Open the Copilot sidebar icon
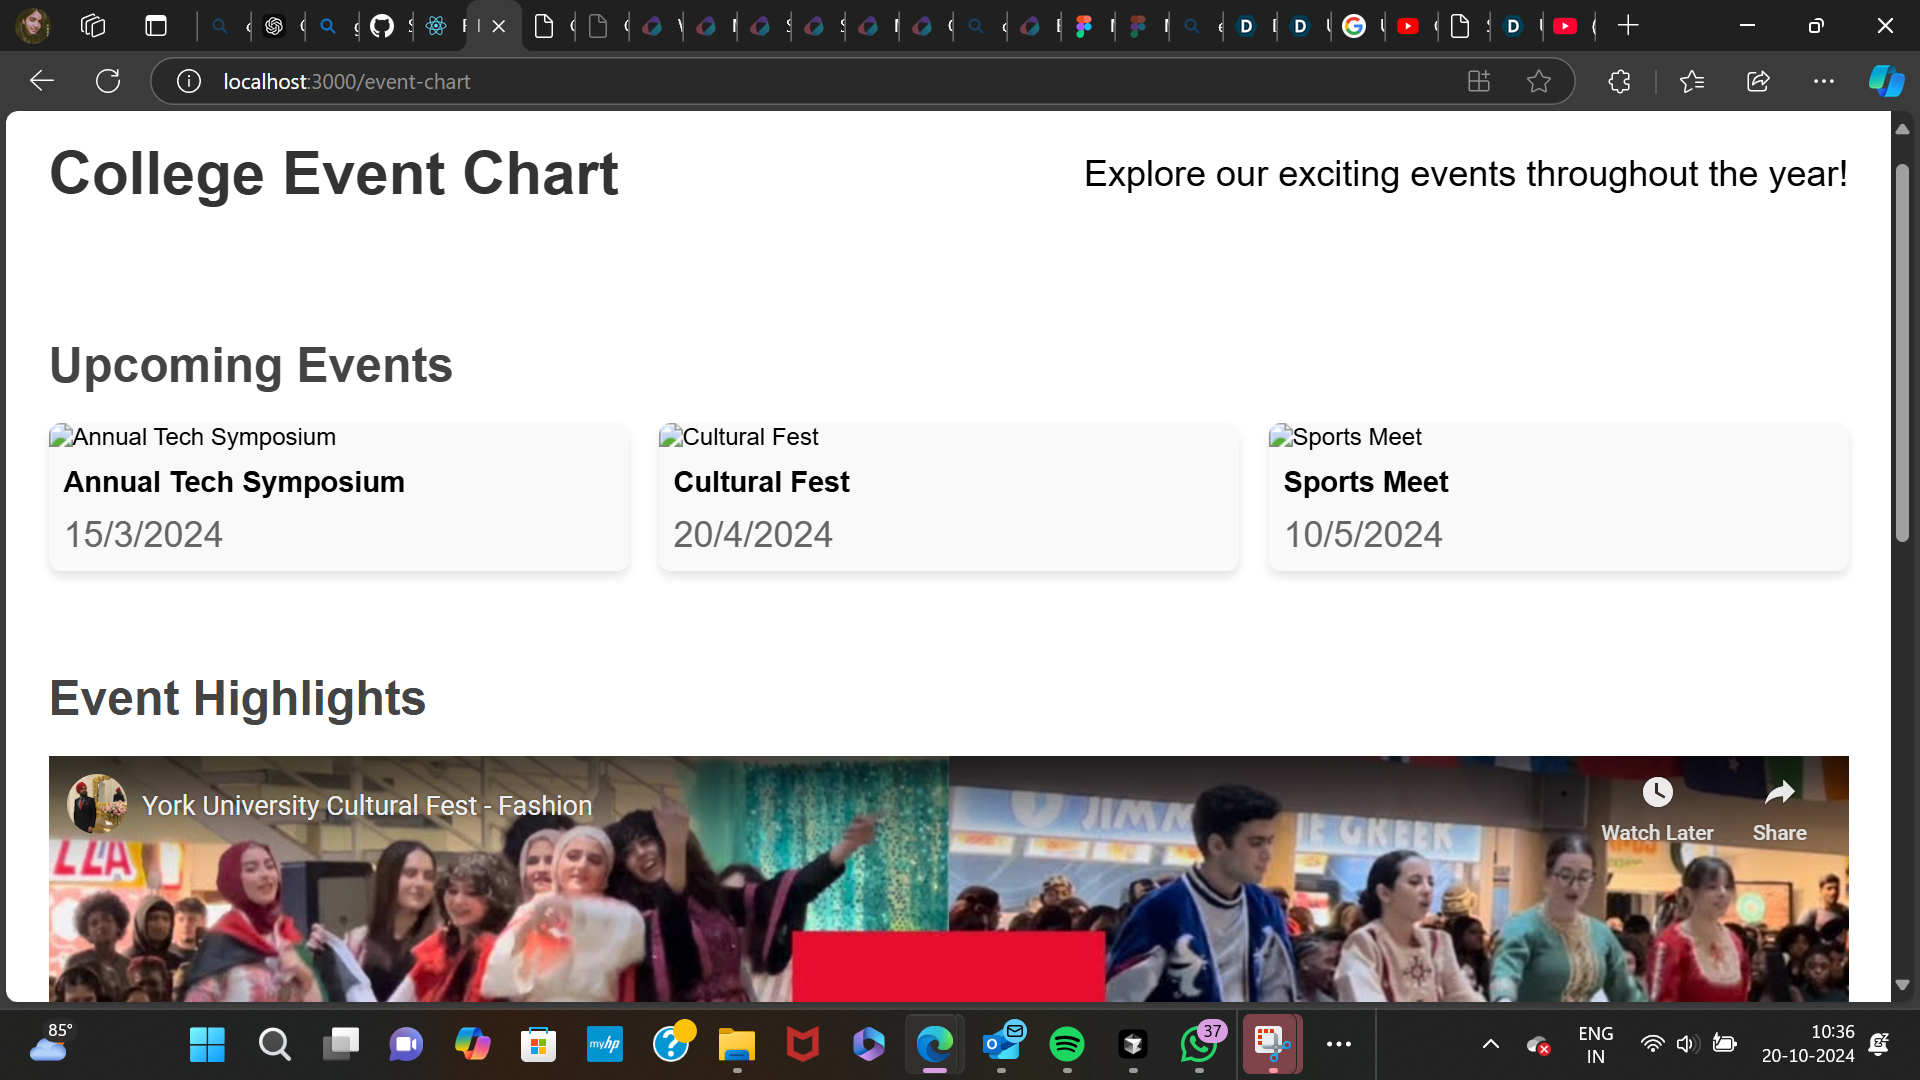Screen dimensions: 1920x1080 pyautogui.click(x=1886, y=81)
